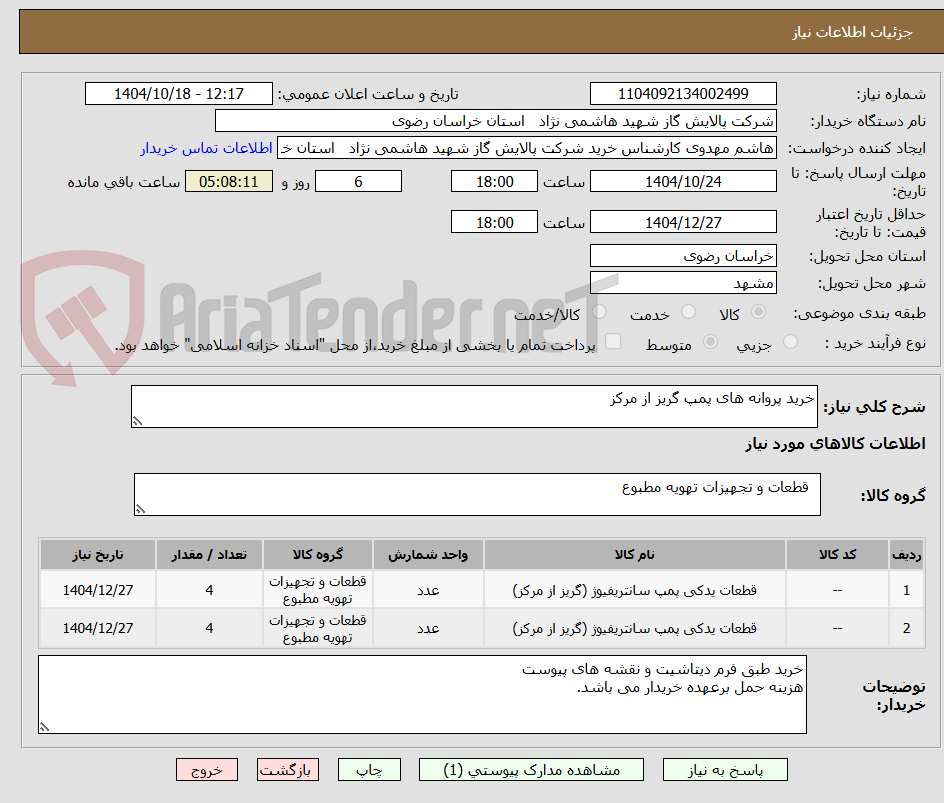Click the تعداد / مقدار column header
This screenshot has height=803, width=944.
209,554
